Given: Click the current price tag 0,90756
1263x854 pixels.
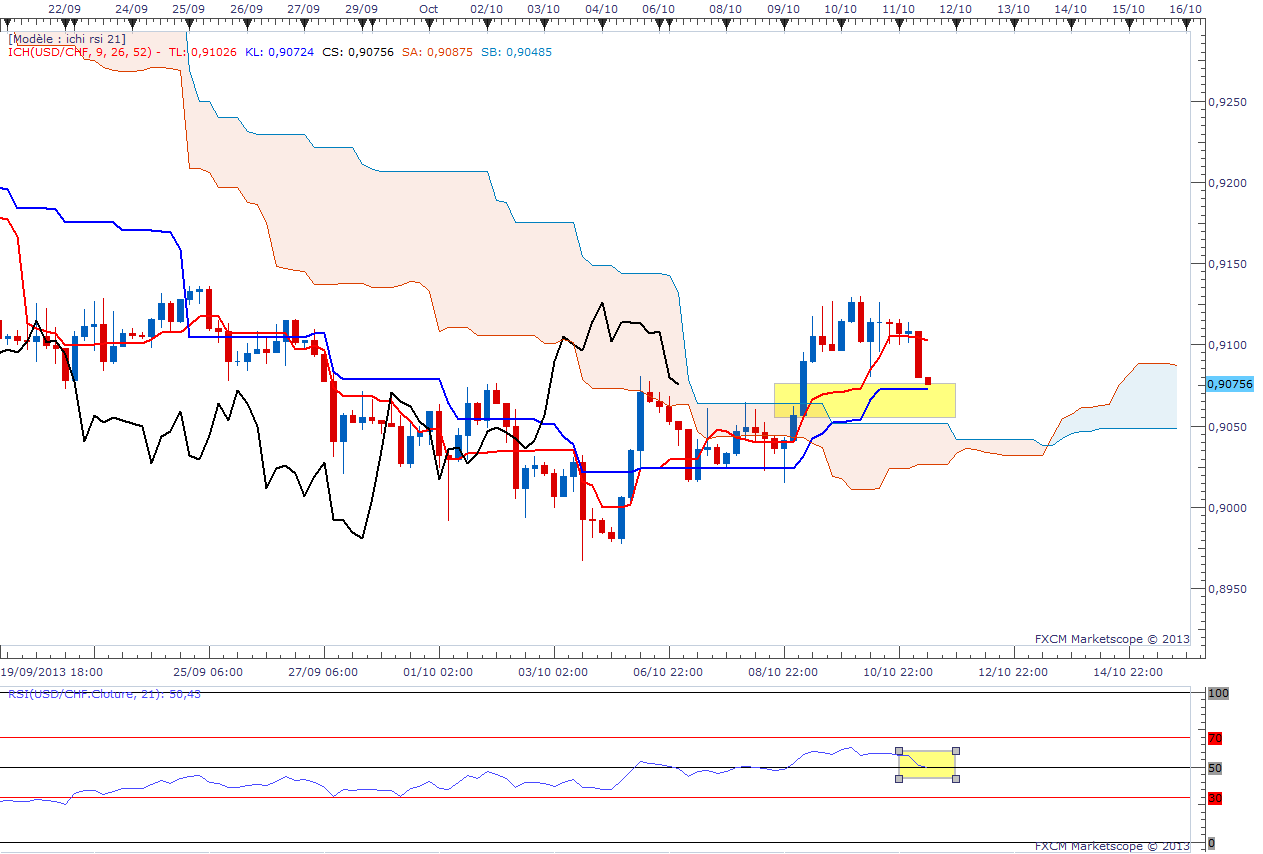Looking at the screenshot, I should [1230, 384].
